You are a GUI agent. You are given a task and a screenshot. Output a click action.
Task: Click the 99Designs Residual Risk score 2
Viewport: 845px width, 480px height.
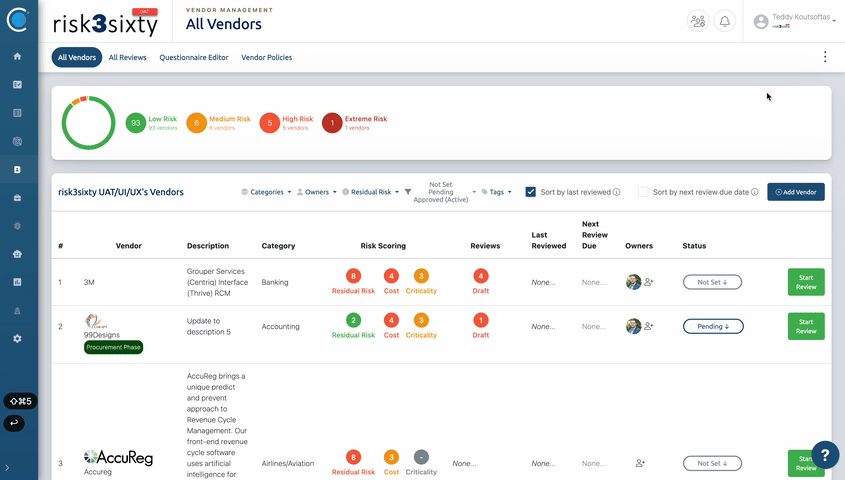(x=354, y=321)
